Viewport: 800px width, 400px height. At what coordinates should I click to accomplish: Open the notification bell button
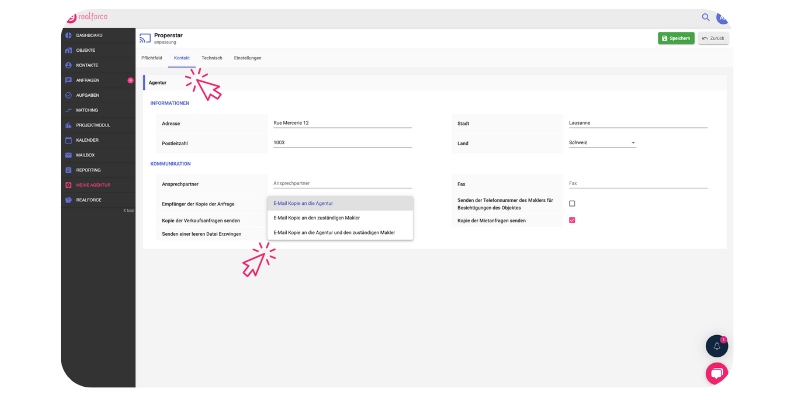click(x=717, y=346)
